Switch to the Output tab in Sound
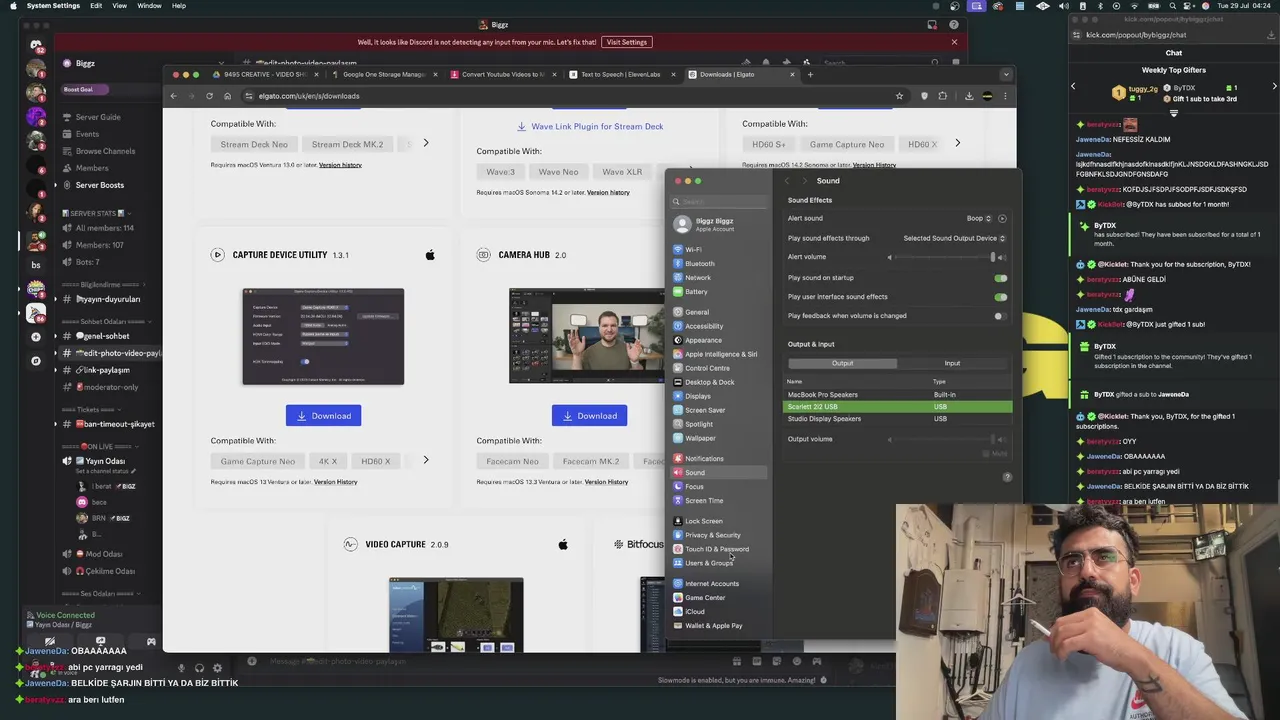The width and height of the screenshot is (1280, 720). [x=842, y=363]
